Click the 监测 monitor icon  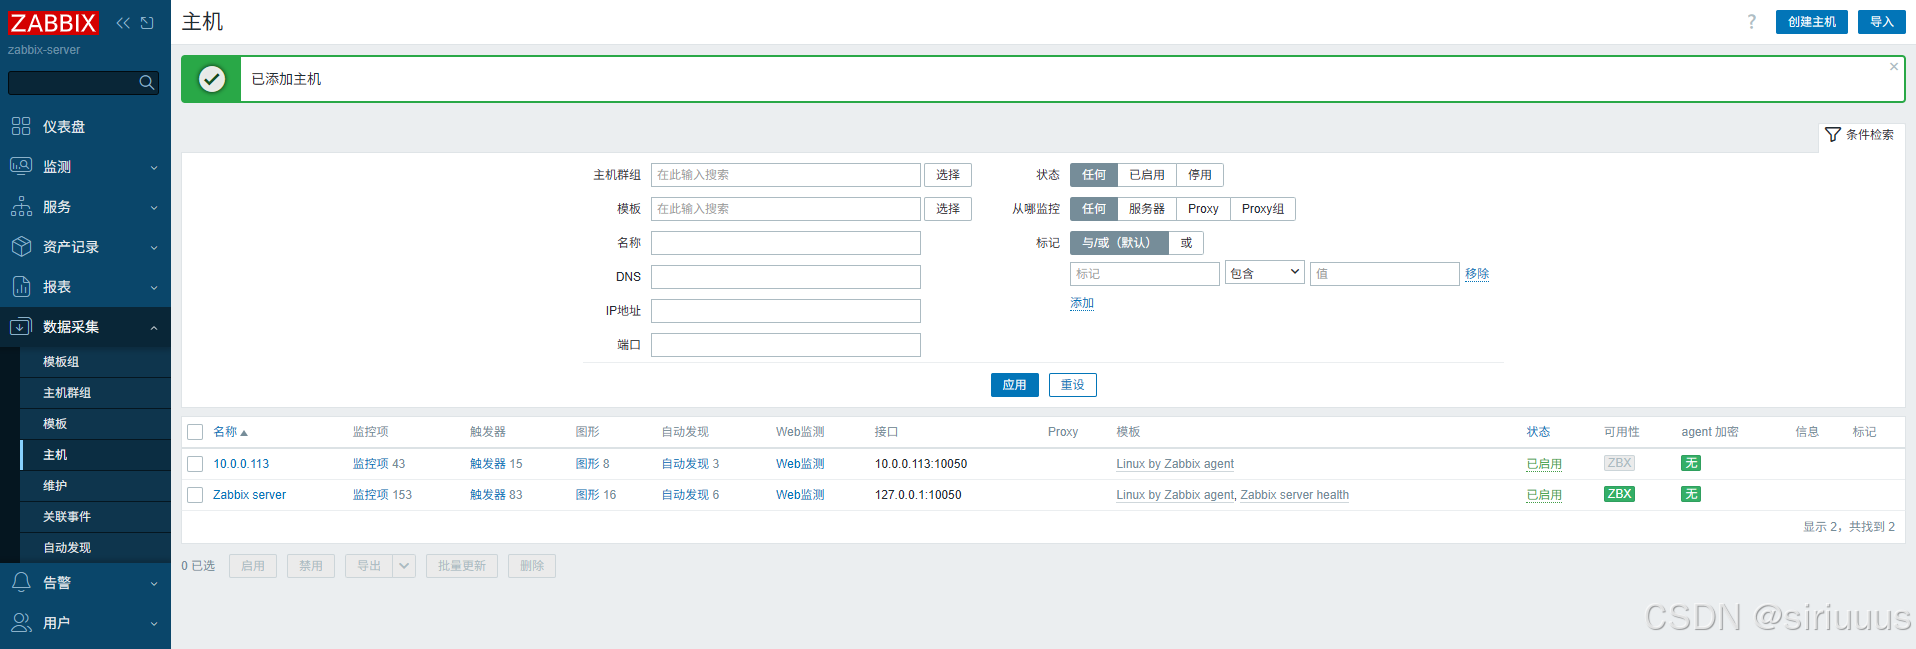pyautogui.click(x=21, y=166)
